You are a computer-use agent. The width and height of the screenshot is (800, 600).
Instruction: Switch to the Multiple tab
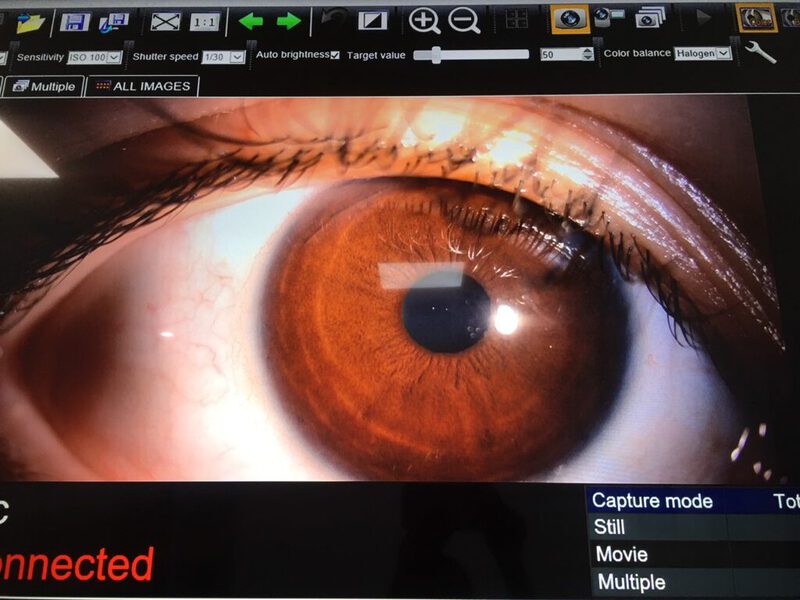(44, 87)
